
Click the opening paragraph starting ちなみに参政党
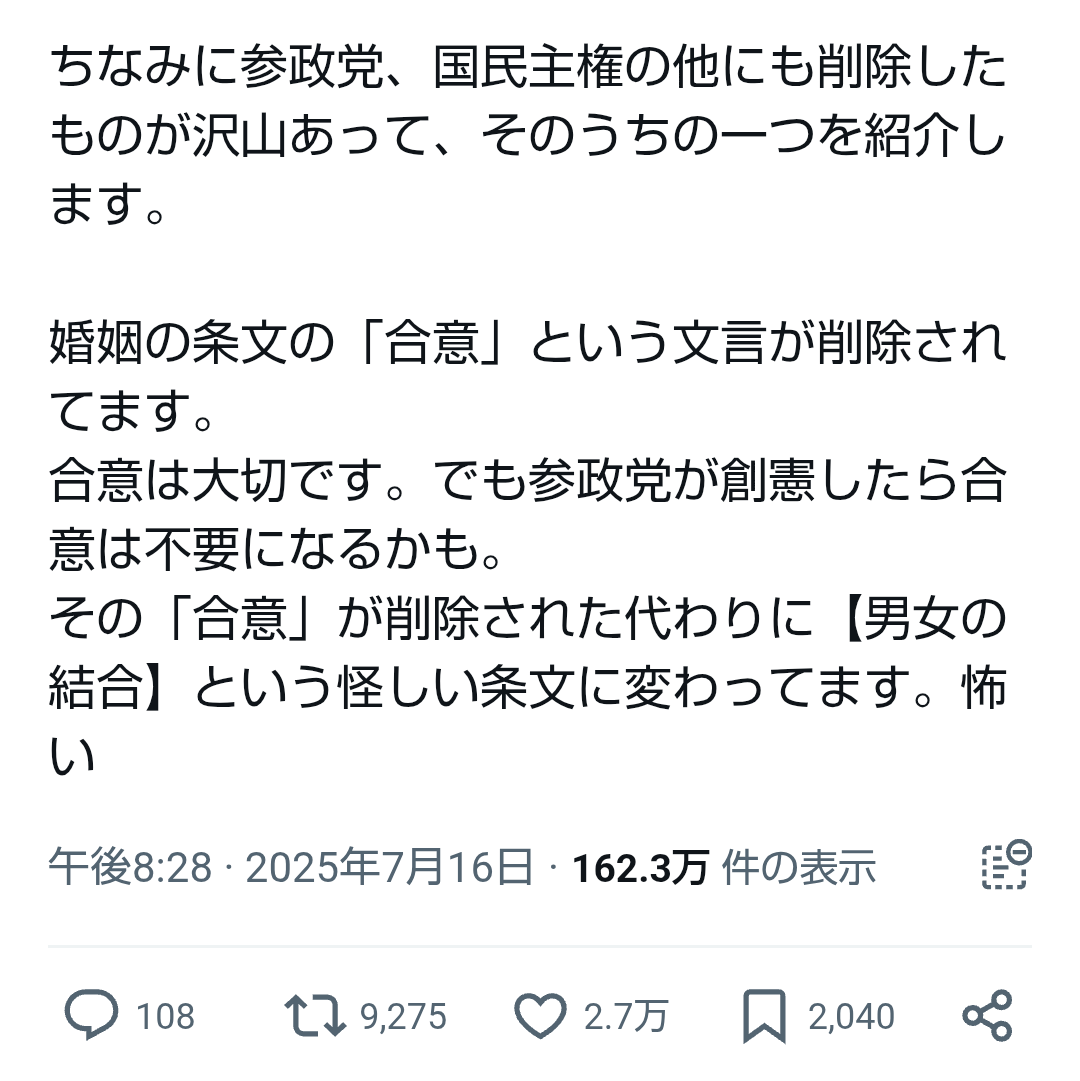pyautogui.click(x=528, y=135)
